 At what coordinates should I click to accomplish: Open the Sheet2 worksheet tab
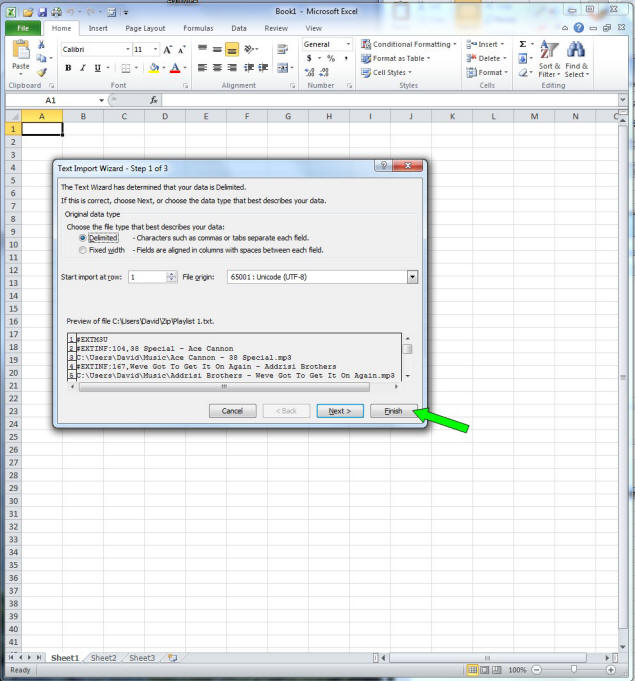tap(103, 658)
